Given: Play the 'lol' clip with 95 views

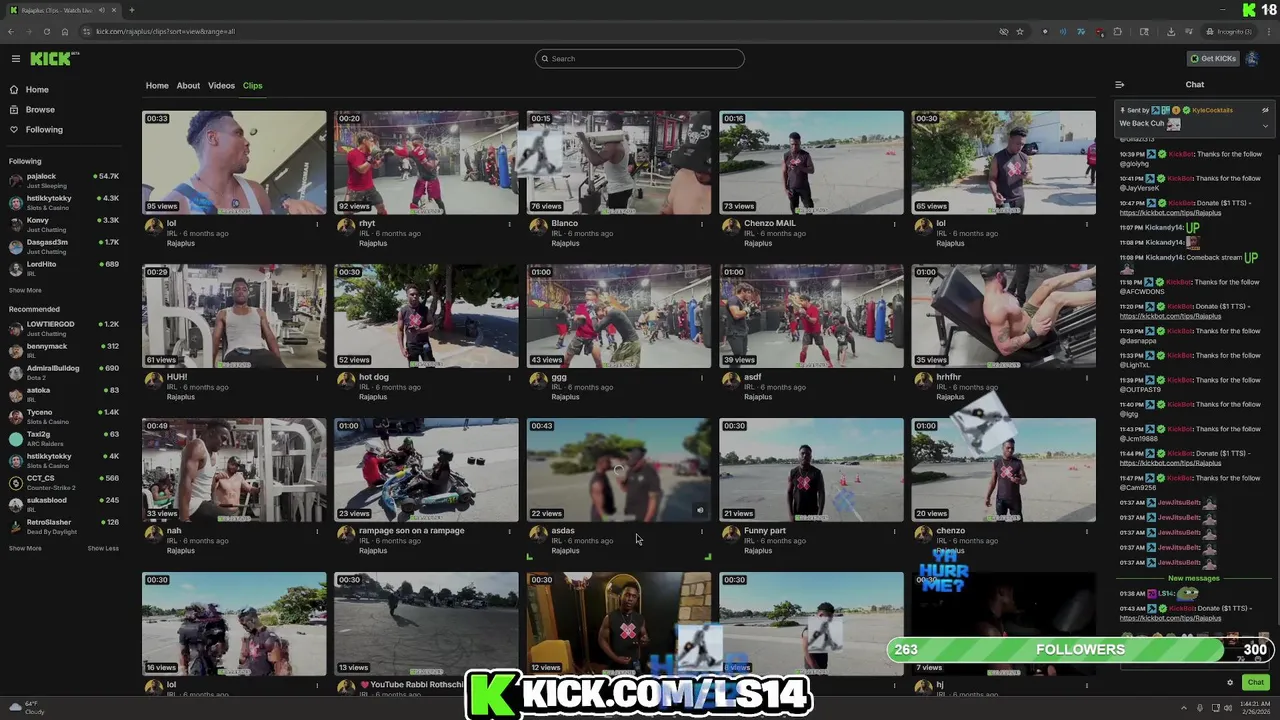Looking at the screenshot, I should [x=234, y=162].
